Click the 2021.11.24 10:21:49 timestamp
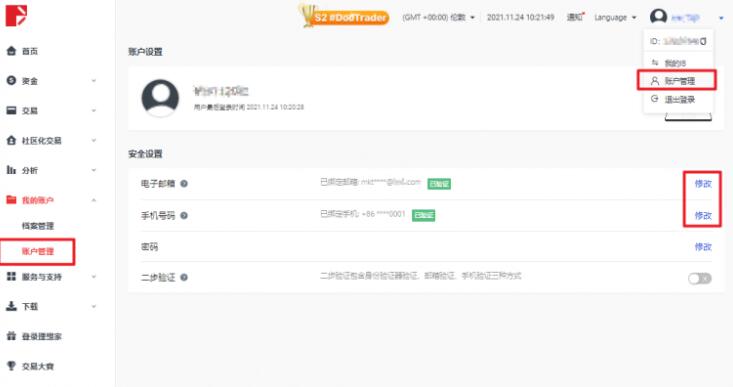Viewport: 733px width, 387px height. 520,17
